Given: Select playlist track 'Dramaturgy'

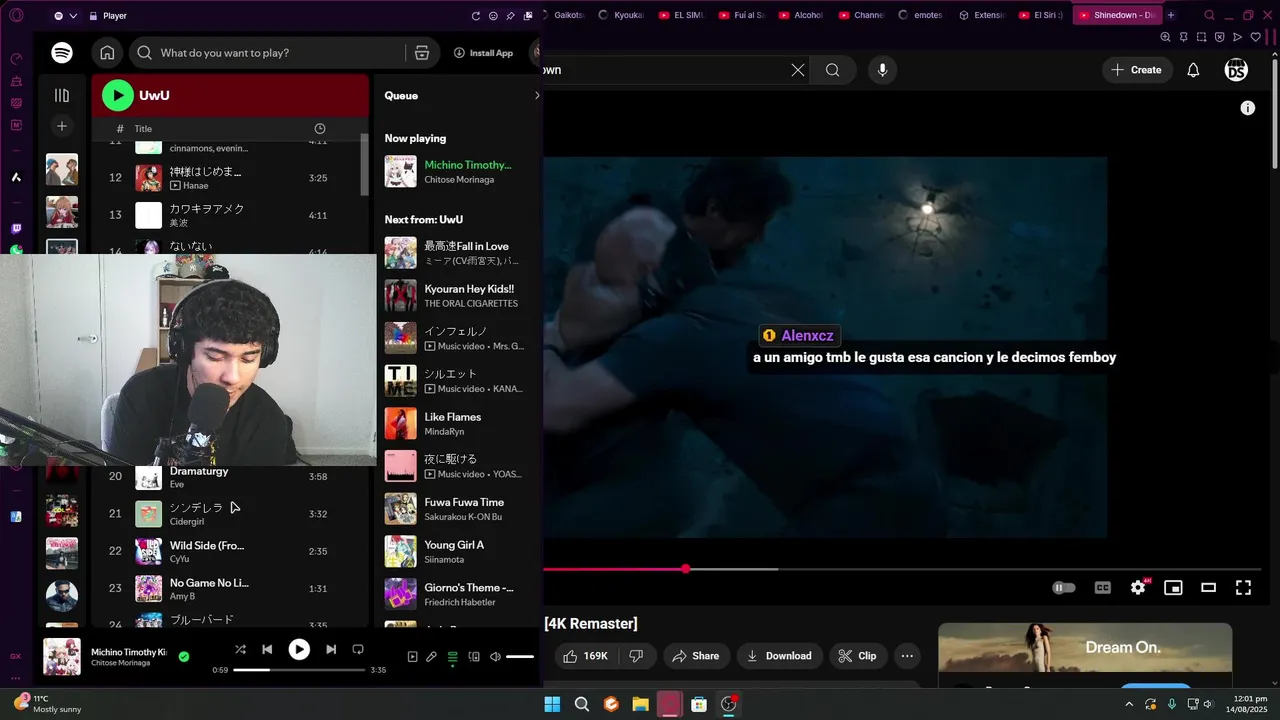Looking at the screenshot, I should pos(231,476).
